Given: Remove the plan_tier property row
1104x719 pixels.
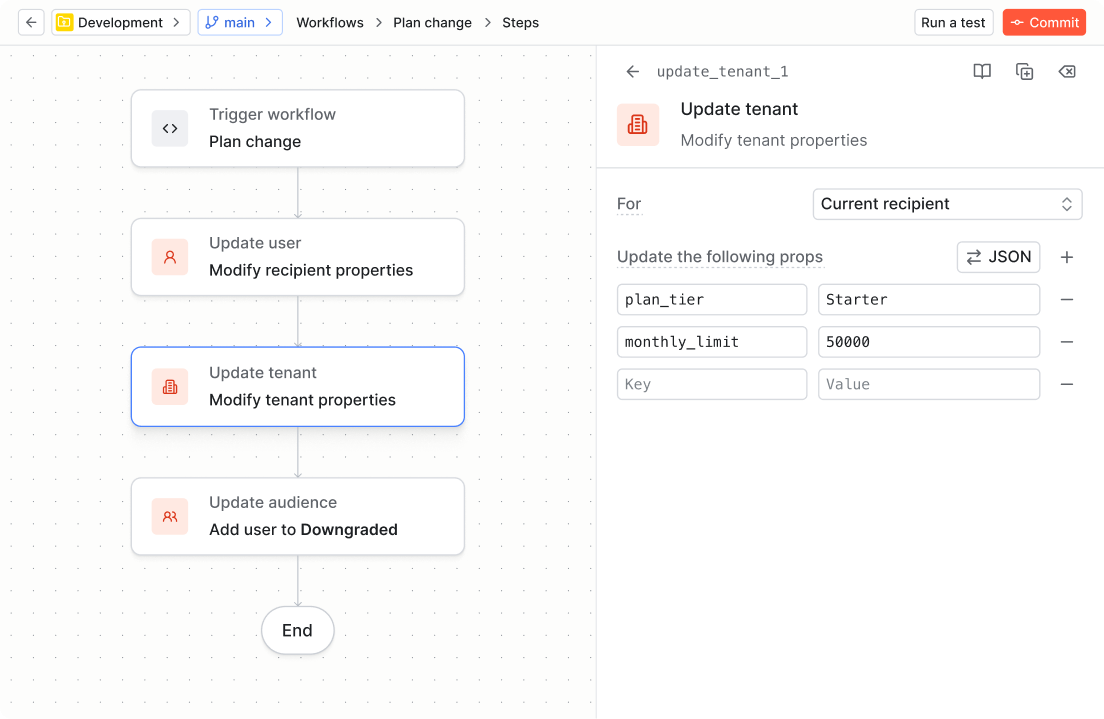Looking at the screenshot, I should (1067, 300).
